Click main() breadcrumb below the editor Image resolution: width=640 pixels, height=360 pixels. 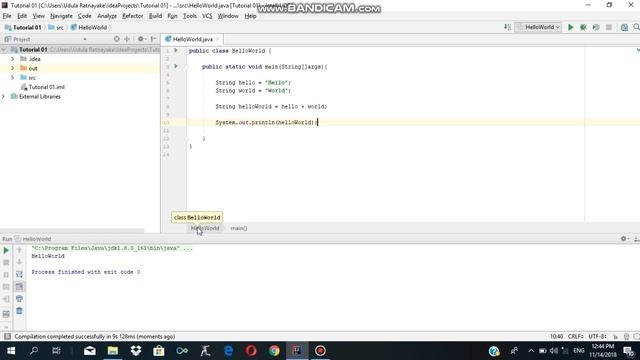238,228
